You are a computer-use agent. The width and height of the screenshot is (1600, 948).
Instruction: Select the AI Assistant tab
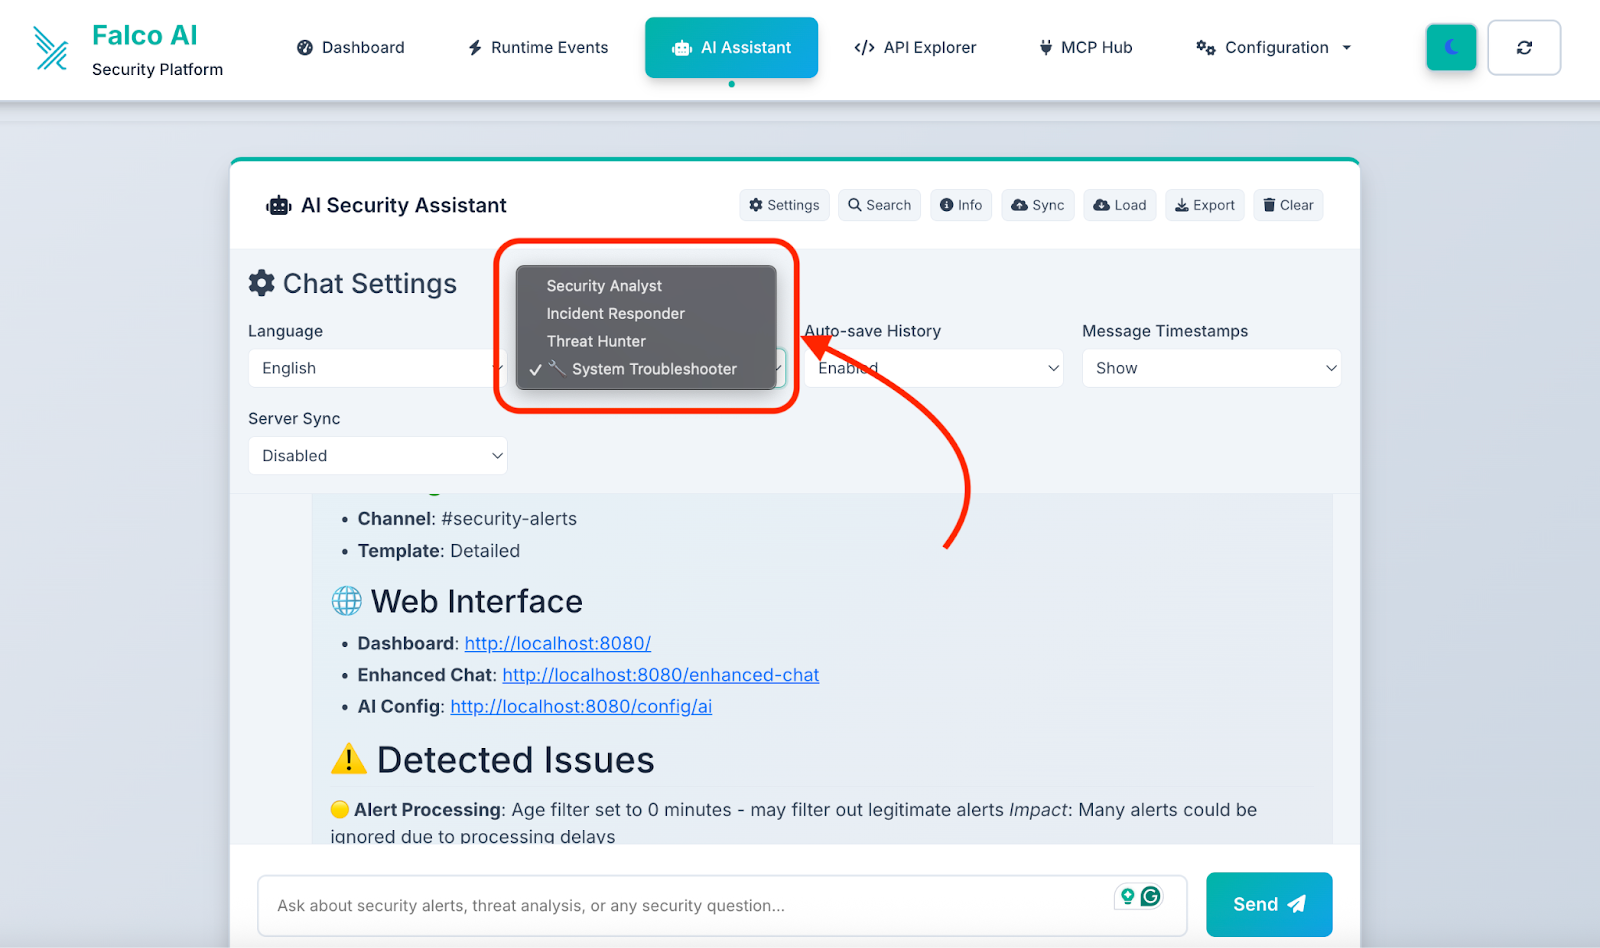point(731,47)
